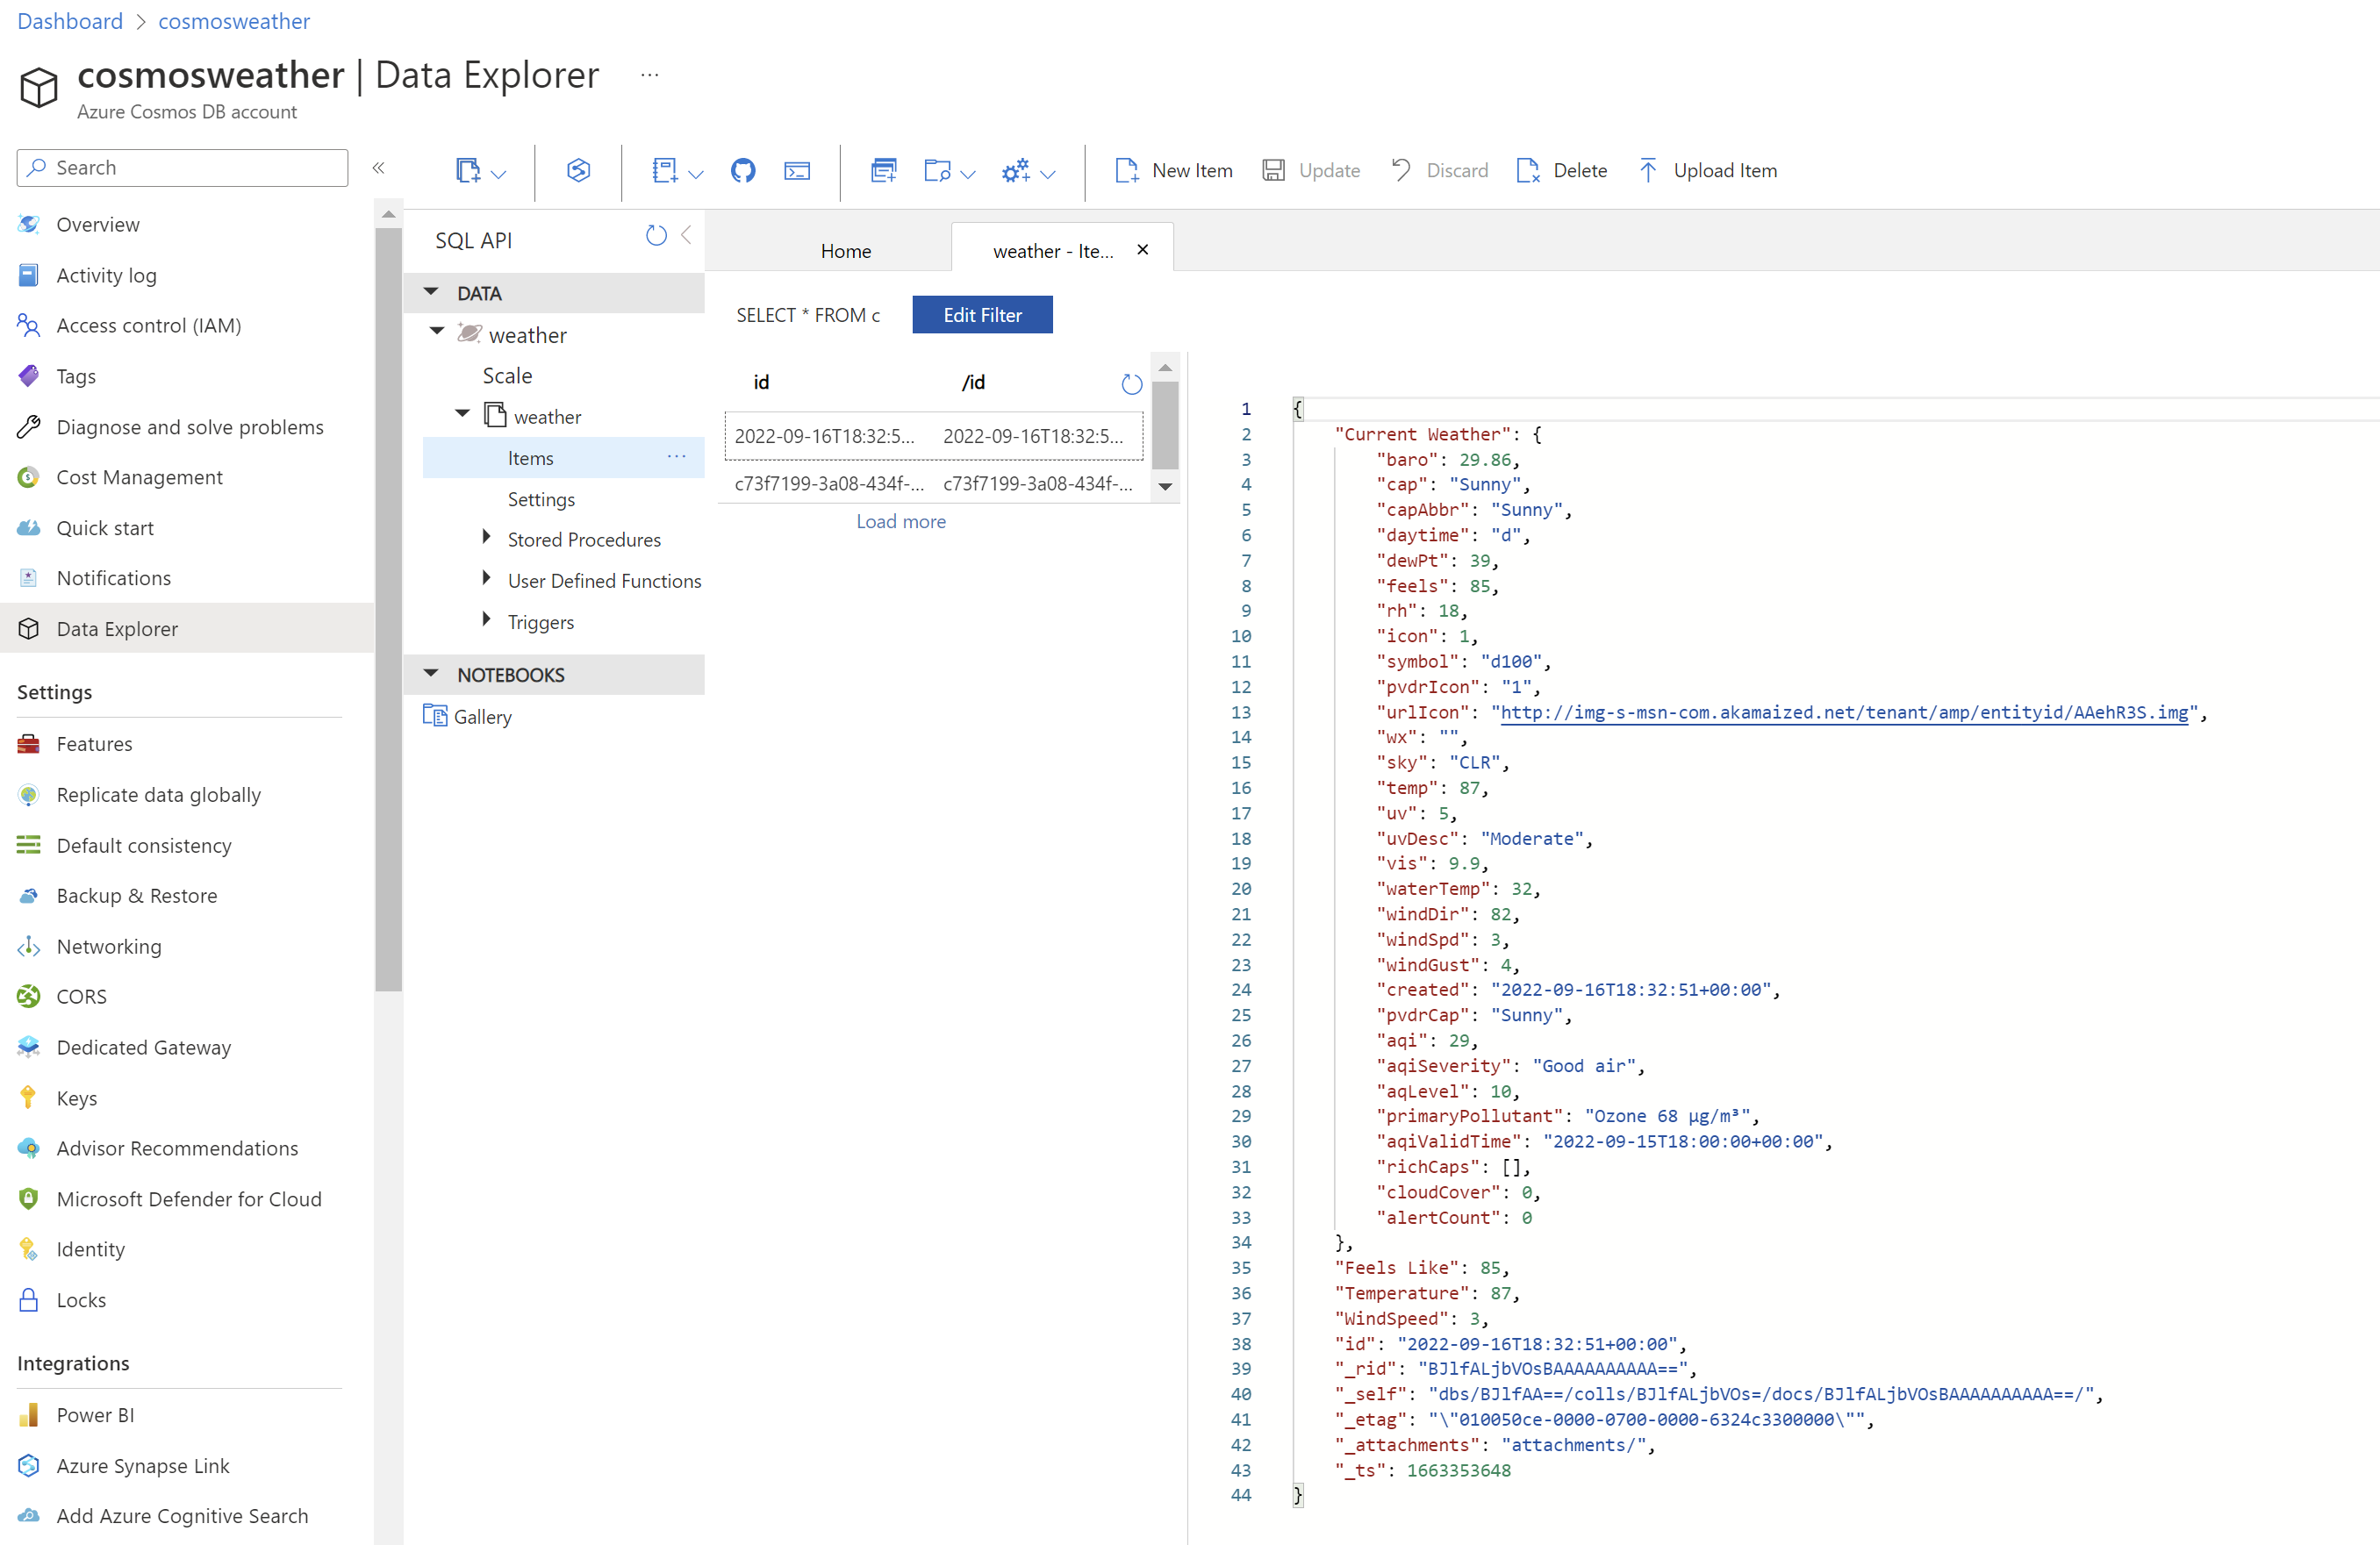The height and width of the screenshot is (1545, 2380).
Task: Open Power BI integration
Action: tap(95, 1415)
